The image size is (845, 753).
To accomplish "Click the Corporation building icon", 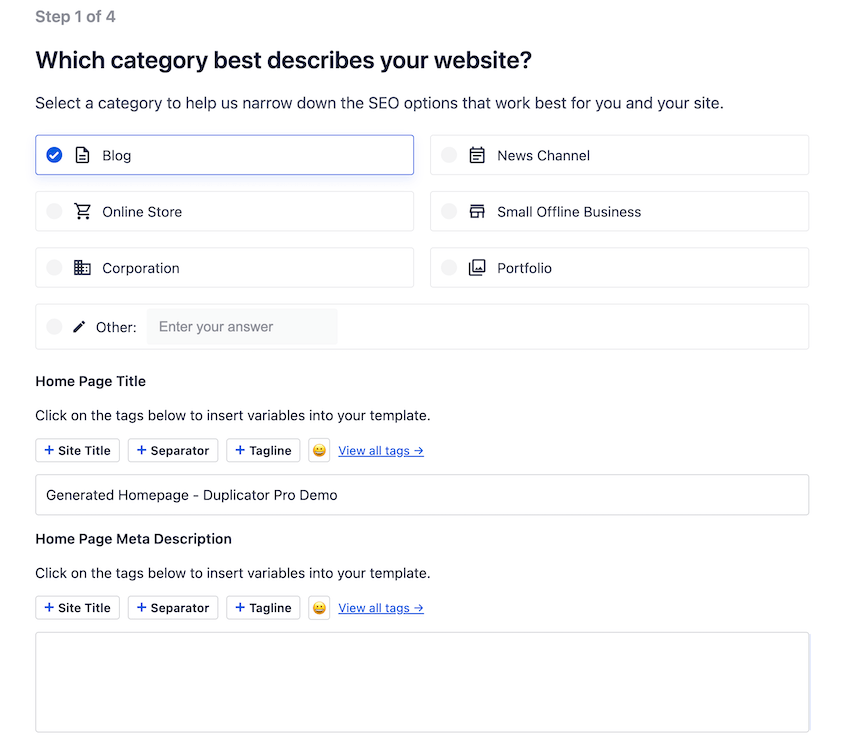I will (x=83, y=268).
